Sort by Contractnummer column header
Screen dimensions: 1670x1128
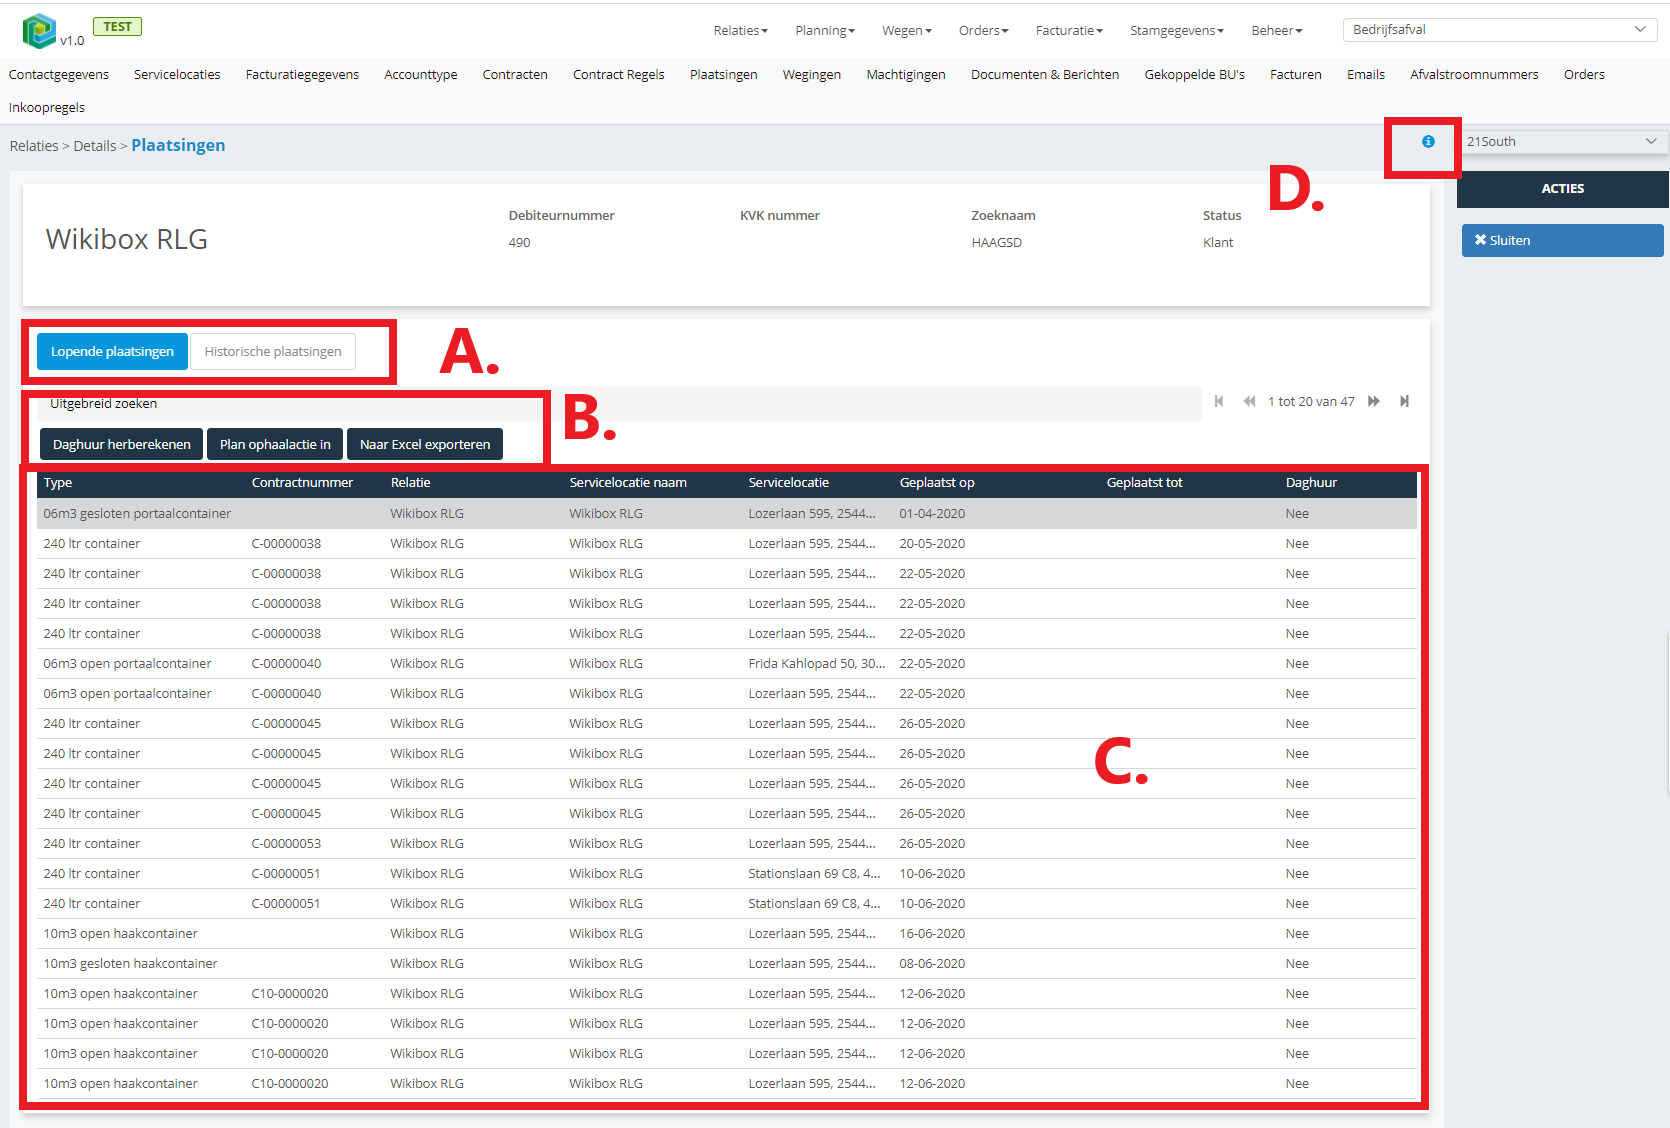[x=302, y=483]
